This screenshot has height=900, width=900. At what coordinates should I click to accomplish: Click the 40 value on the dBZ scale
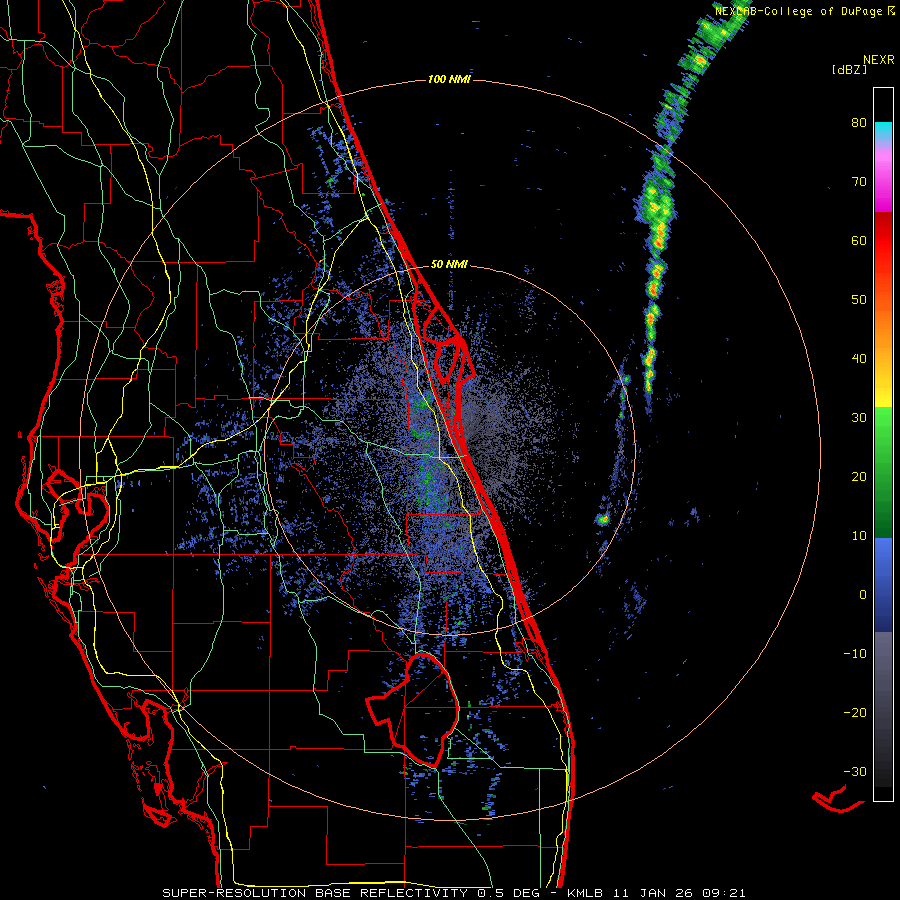point(859,359)
